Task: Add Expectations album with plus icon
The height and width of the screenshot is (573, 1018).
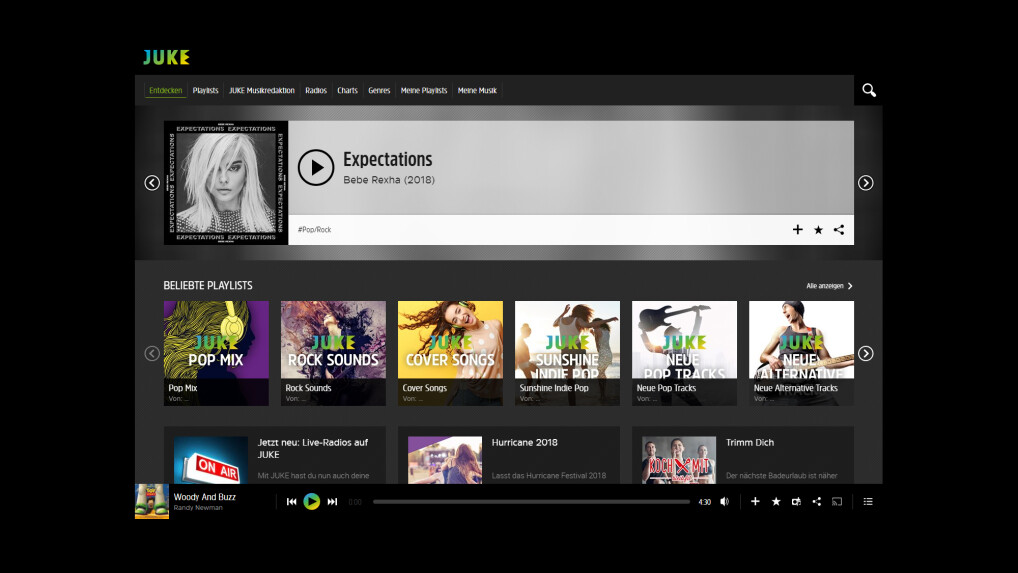Action: tap(797, 230)
